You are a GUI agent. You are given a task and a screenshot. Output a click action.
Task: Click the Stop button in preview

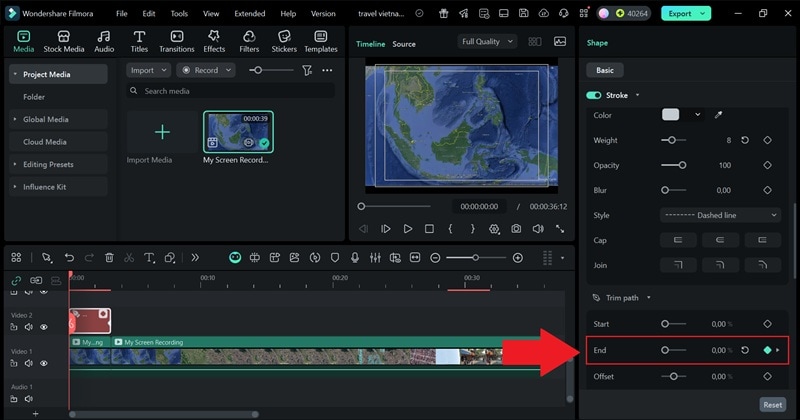click(x=430, y=229)
